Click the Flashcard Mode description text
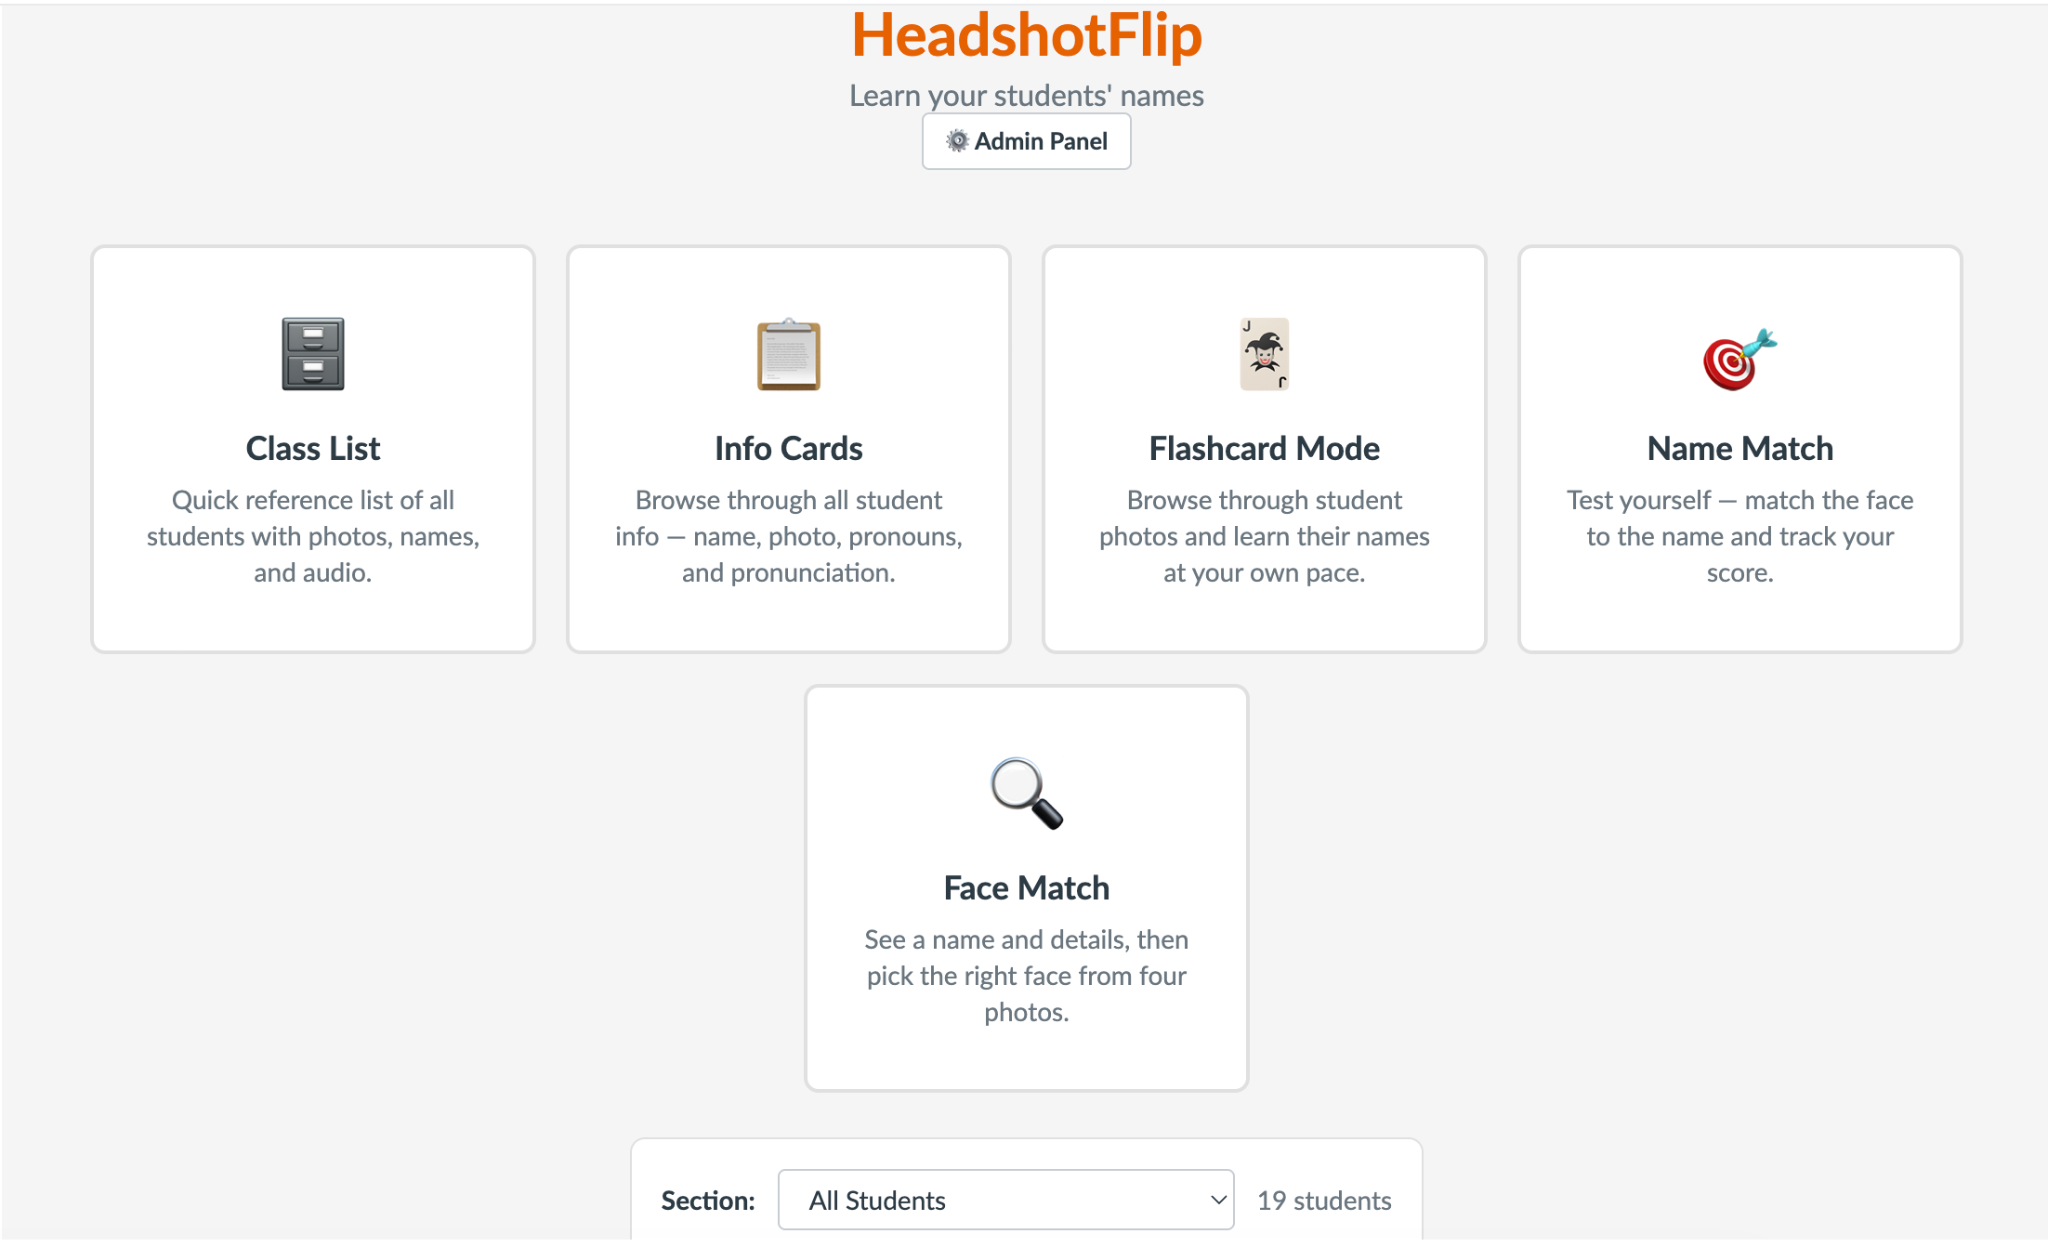Image resolution: width=2048 pixels, height=1240 pixels. 1264,536
